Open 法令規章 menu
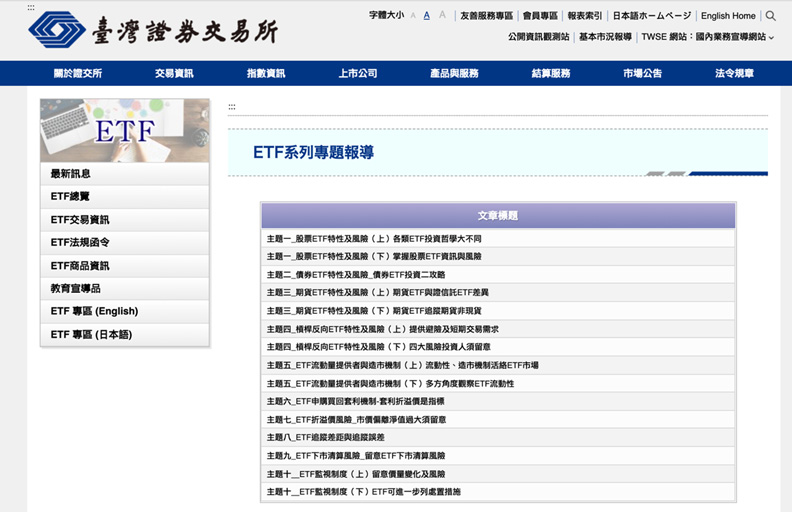The height and width of the screenshot is (512, 792). (x=734, y=73)
